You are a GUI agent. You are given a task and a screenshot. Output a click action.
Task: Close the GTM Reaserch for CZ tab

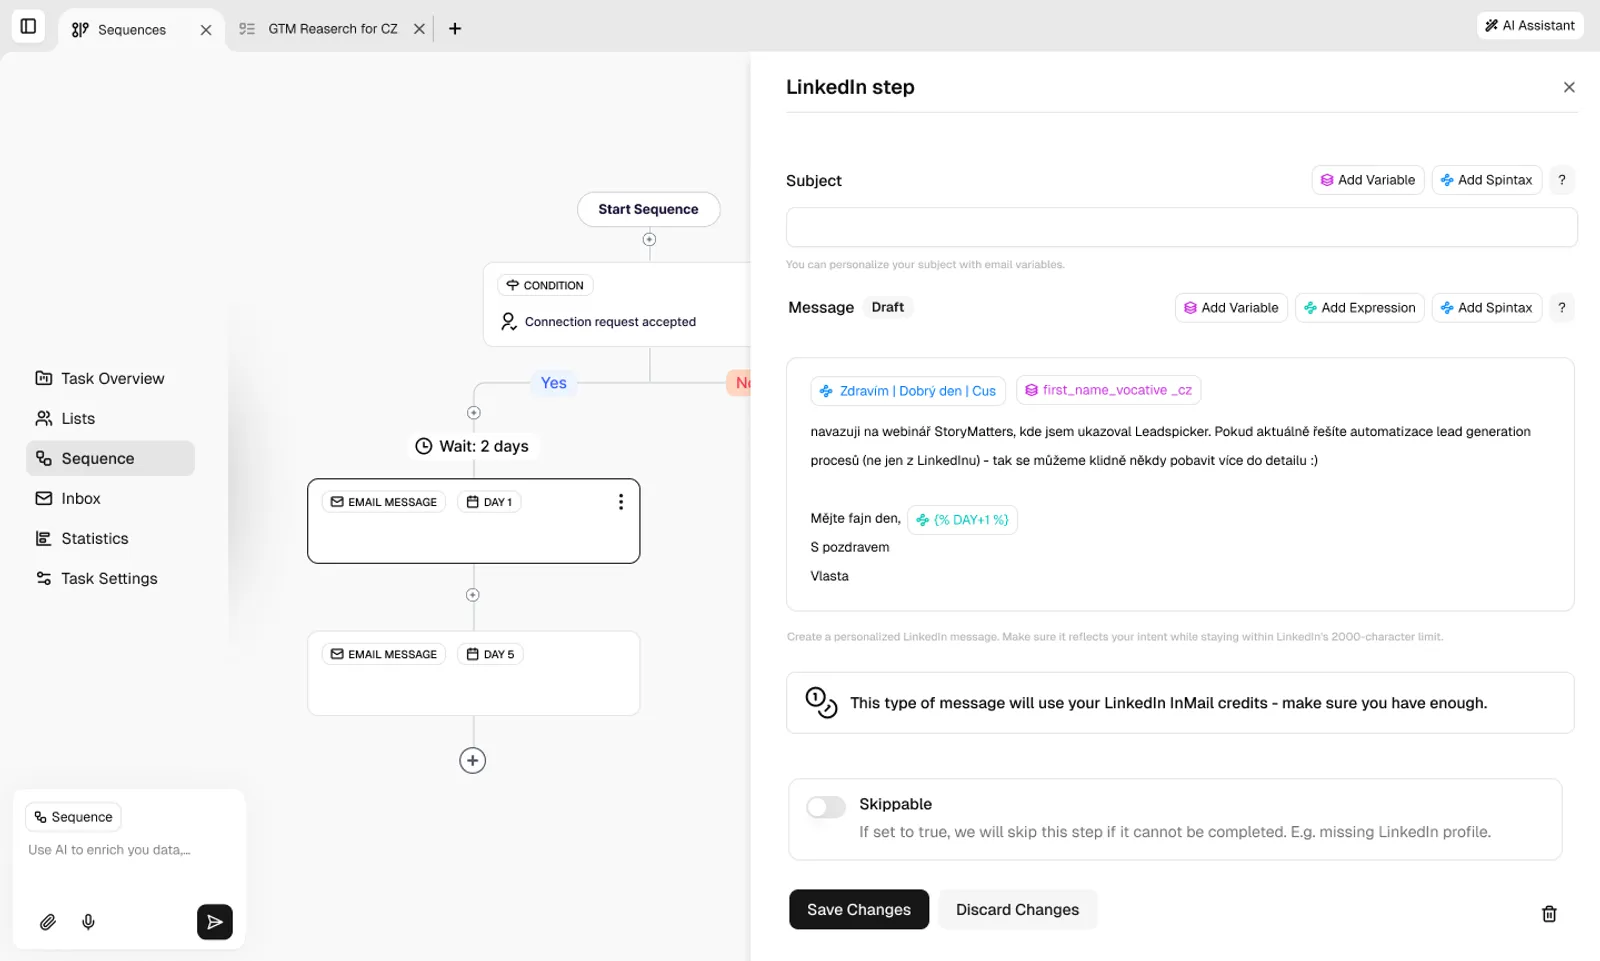[419, 29]
